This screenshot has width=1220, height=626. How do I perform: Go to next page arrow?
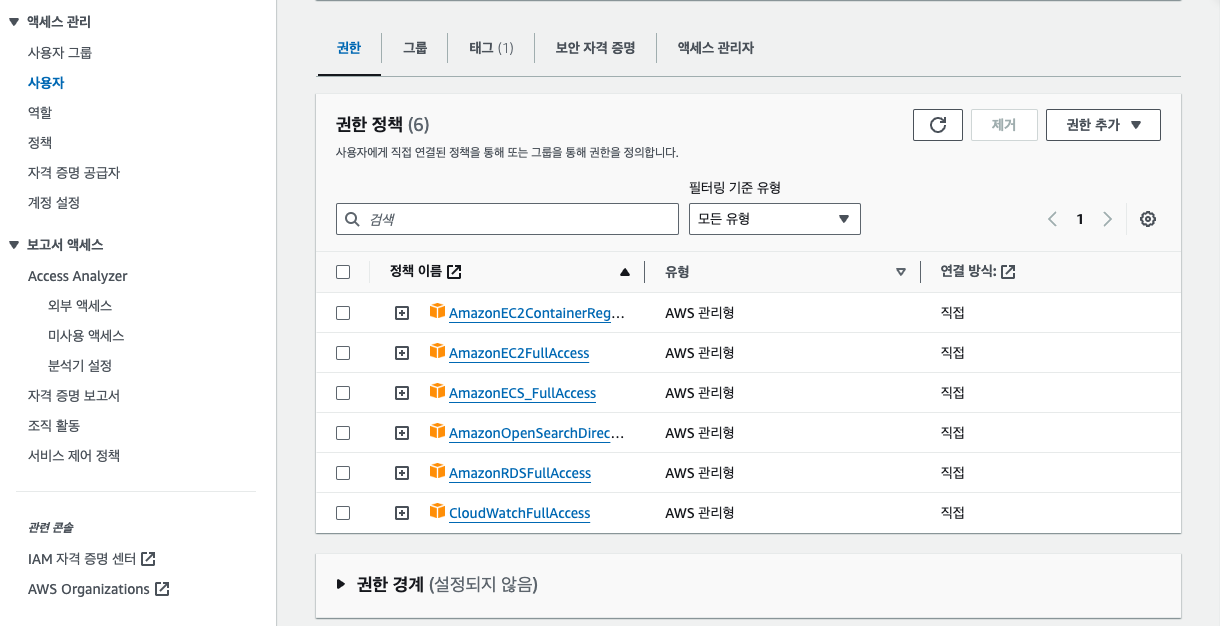(1107, 219)
